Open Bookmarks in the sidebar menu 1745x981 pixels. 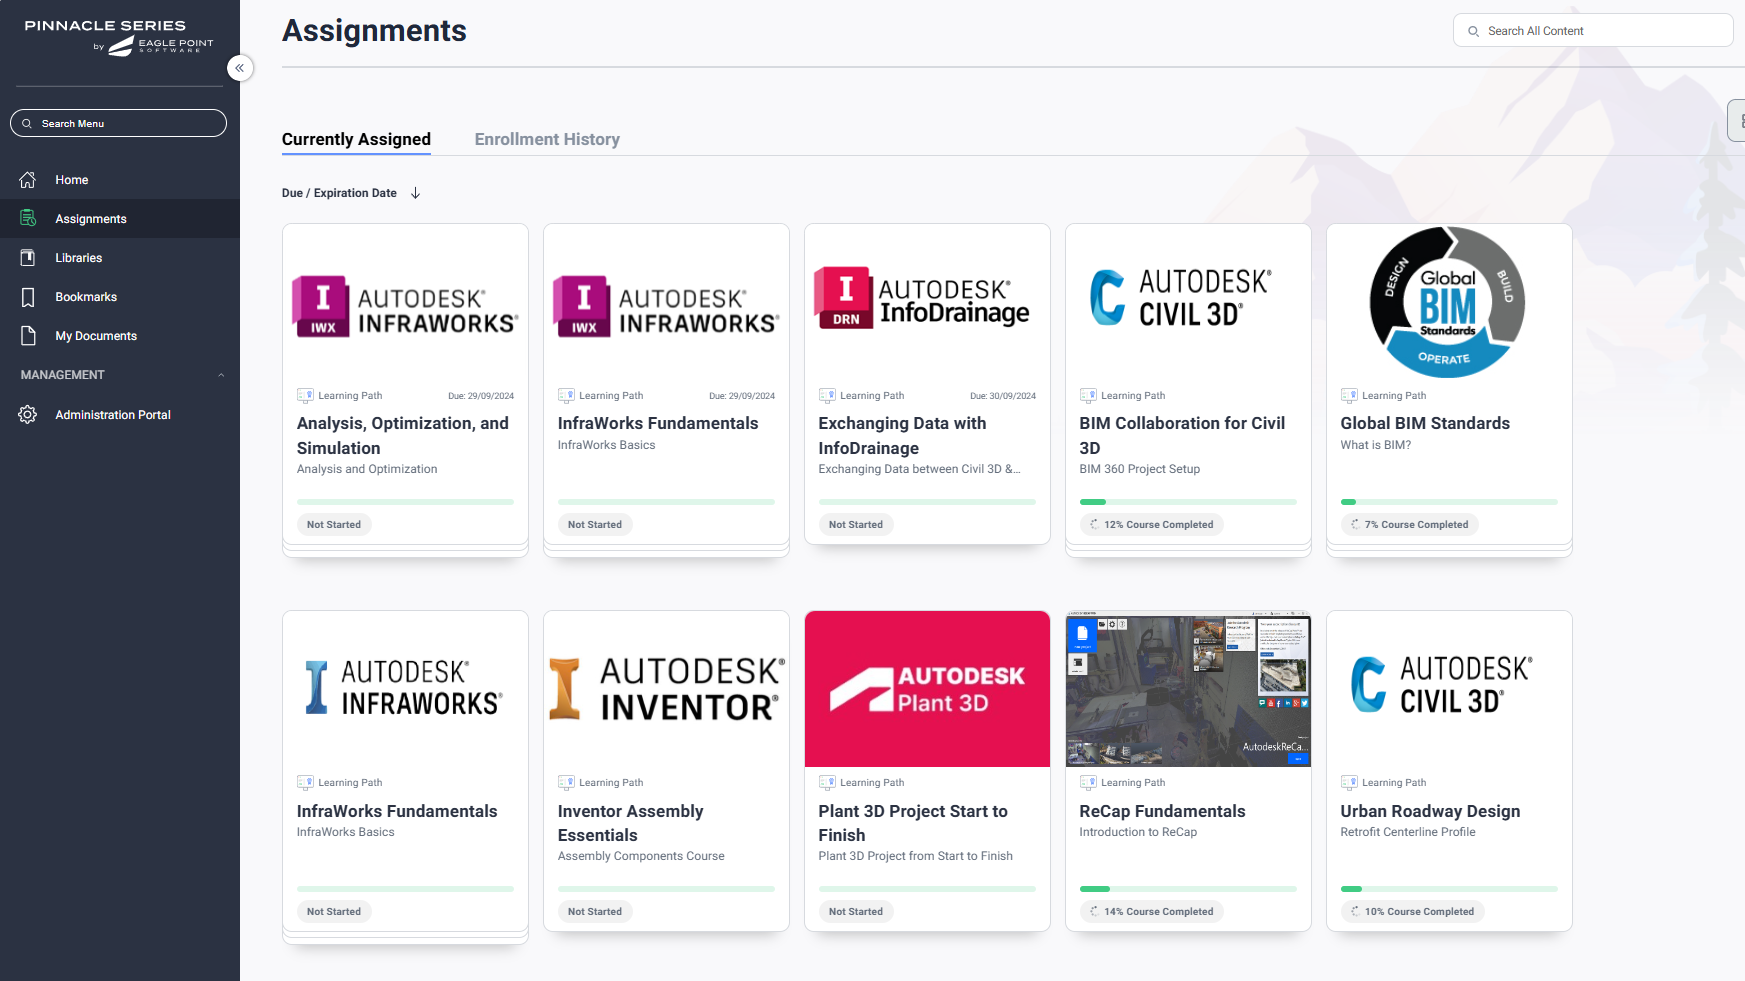pos(86,297)
